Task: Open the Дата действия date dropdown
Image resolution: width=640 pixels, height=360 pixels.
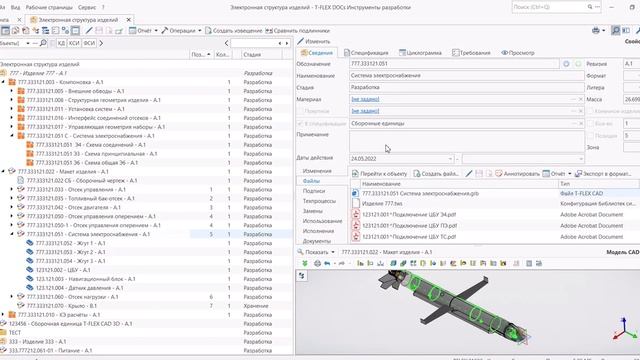Action: (x=450, y=159)
